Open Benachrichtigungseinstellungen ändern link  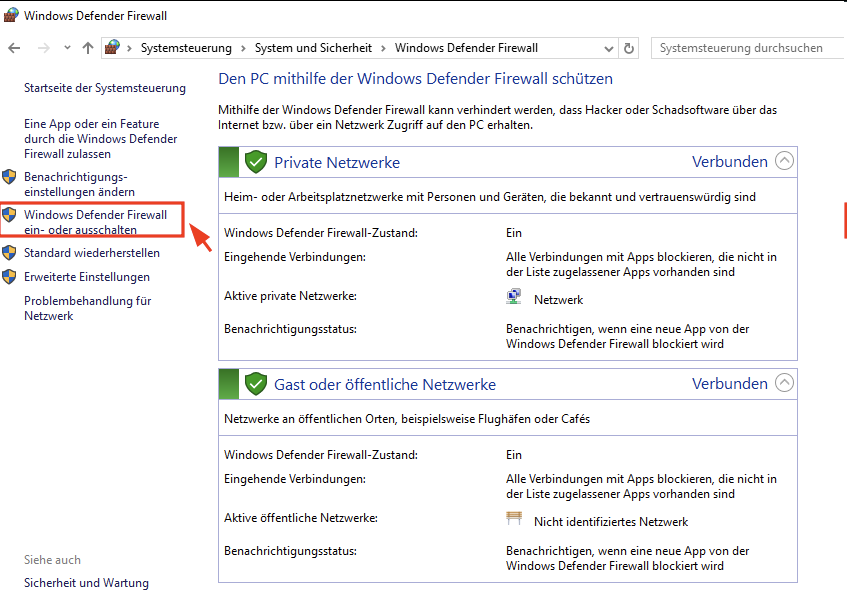(79, 184)
